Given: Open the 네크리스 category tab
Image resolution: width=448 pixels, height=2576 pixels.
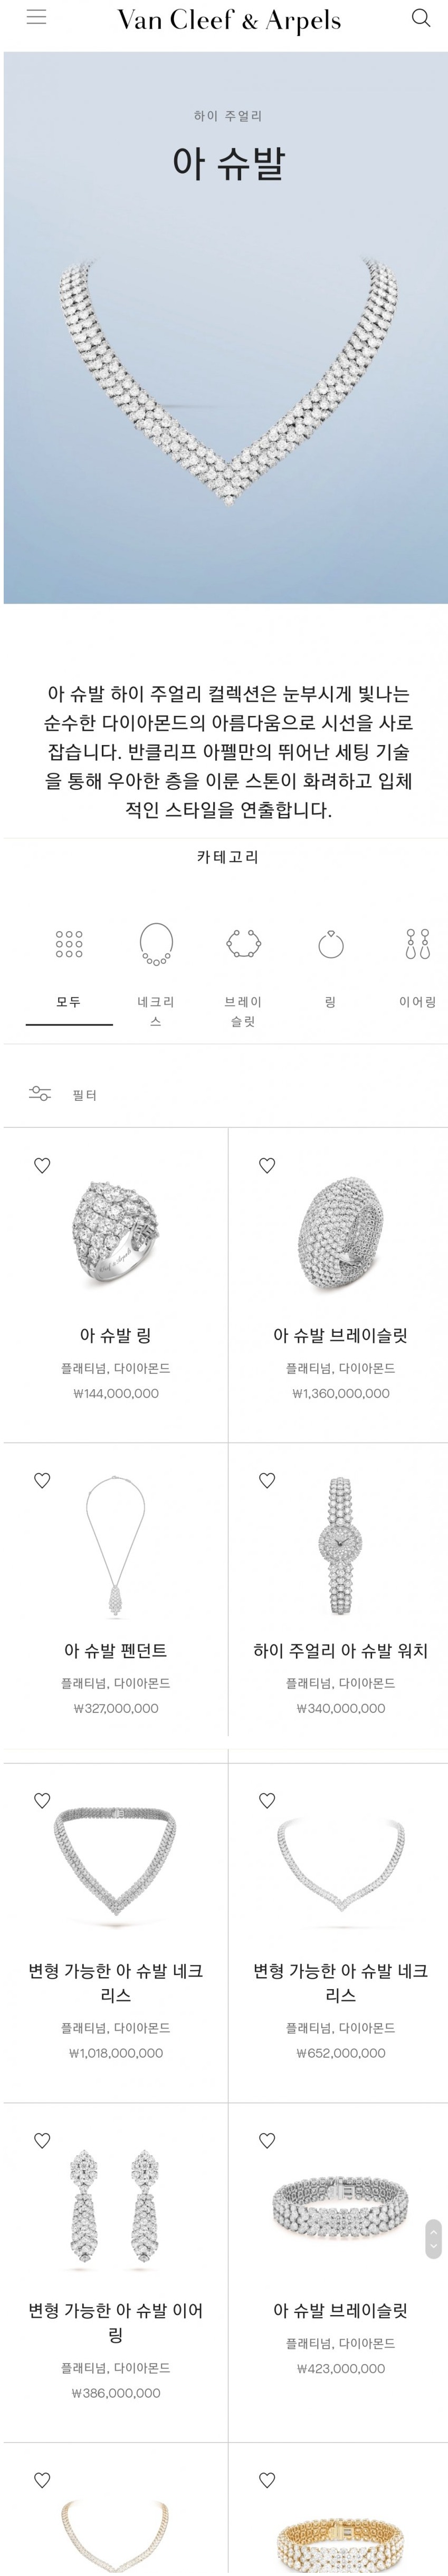Looking at the screenshot, I should pyautogui.click(x=155, y=1010).
